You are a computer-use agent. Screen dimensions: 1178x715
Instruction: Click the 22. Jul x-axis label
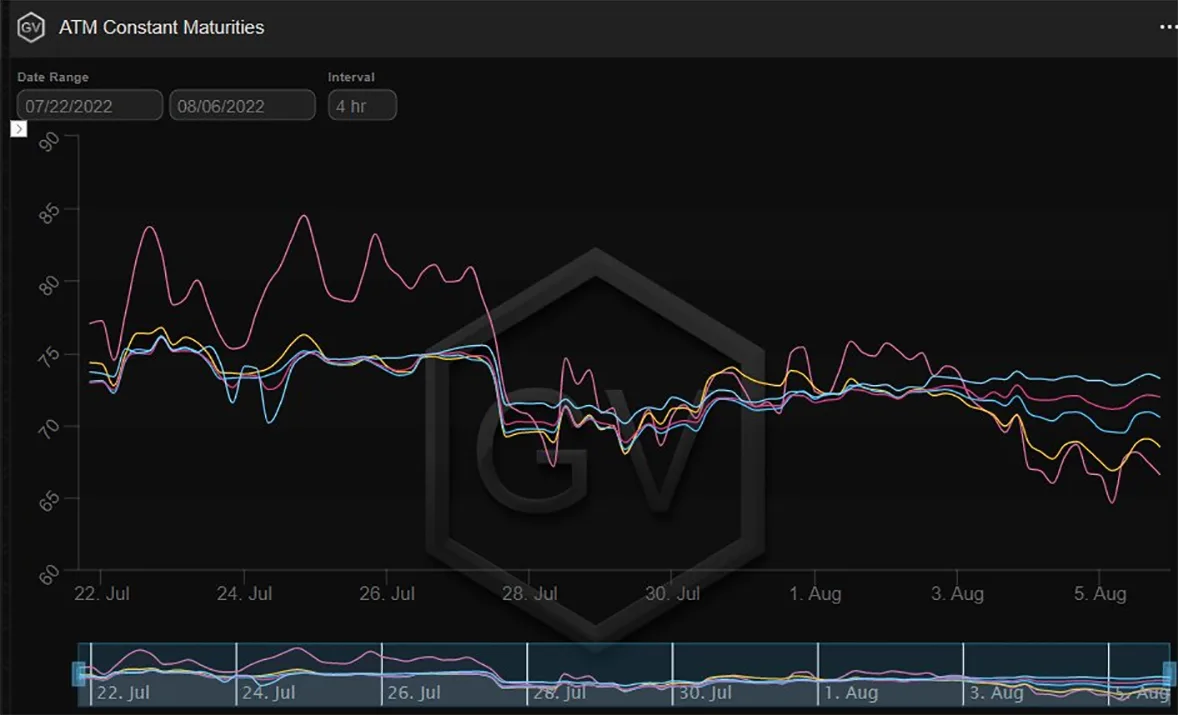point(102,593)
